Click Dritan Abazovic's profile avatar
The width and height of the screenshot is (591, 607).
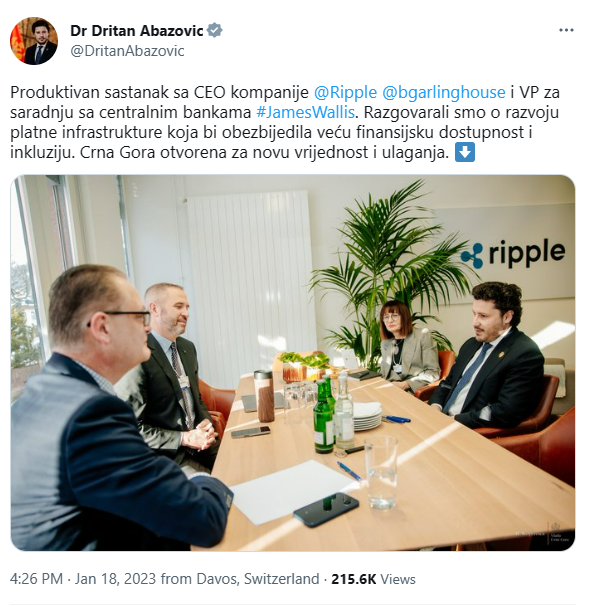[x=34, y=41]
